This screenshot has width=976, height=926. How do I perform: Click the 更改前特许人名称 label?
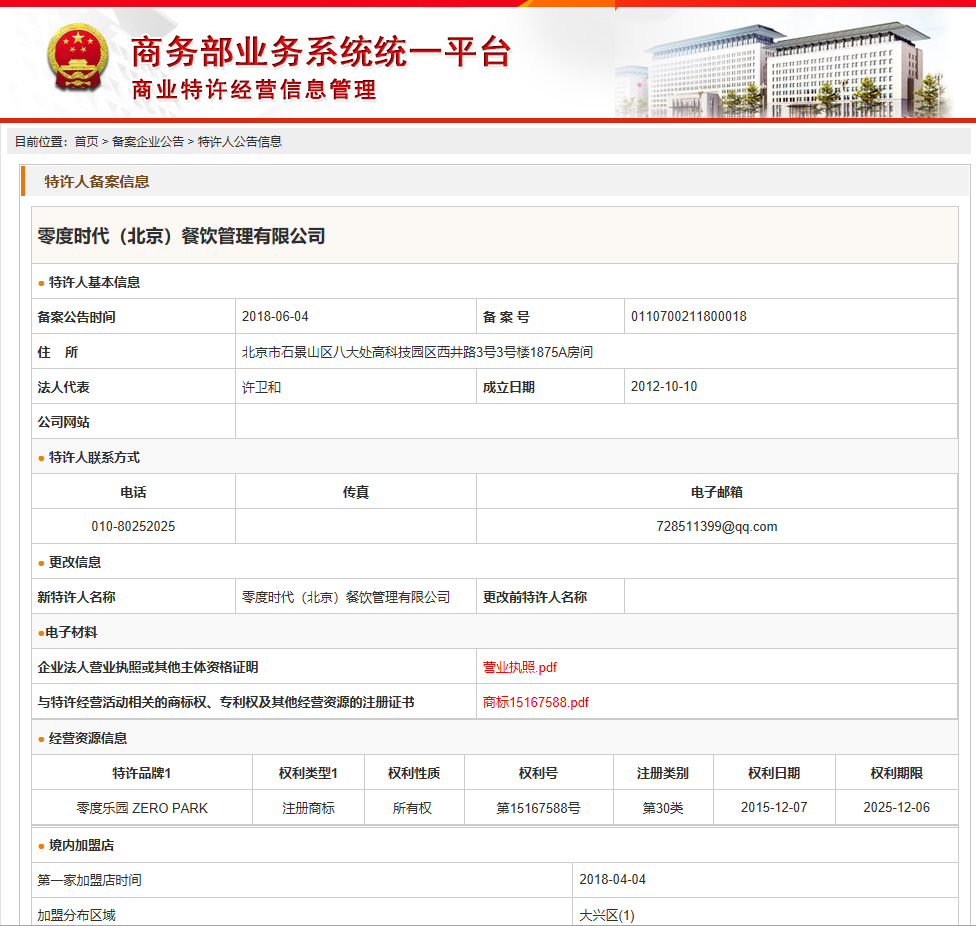coord(535,597)
